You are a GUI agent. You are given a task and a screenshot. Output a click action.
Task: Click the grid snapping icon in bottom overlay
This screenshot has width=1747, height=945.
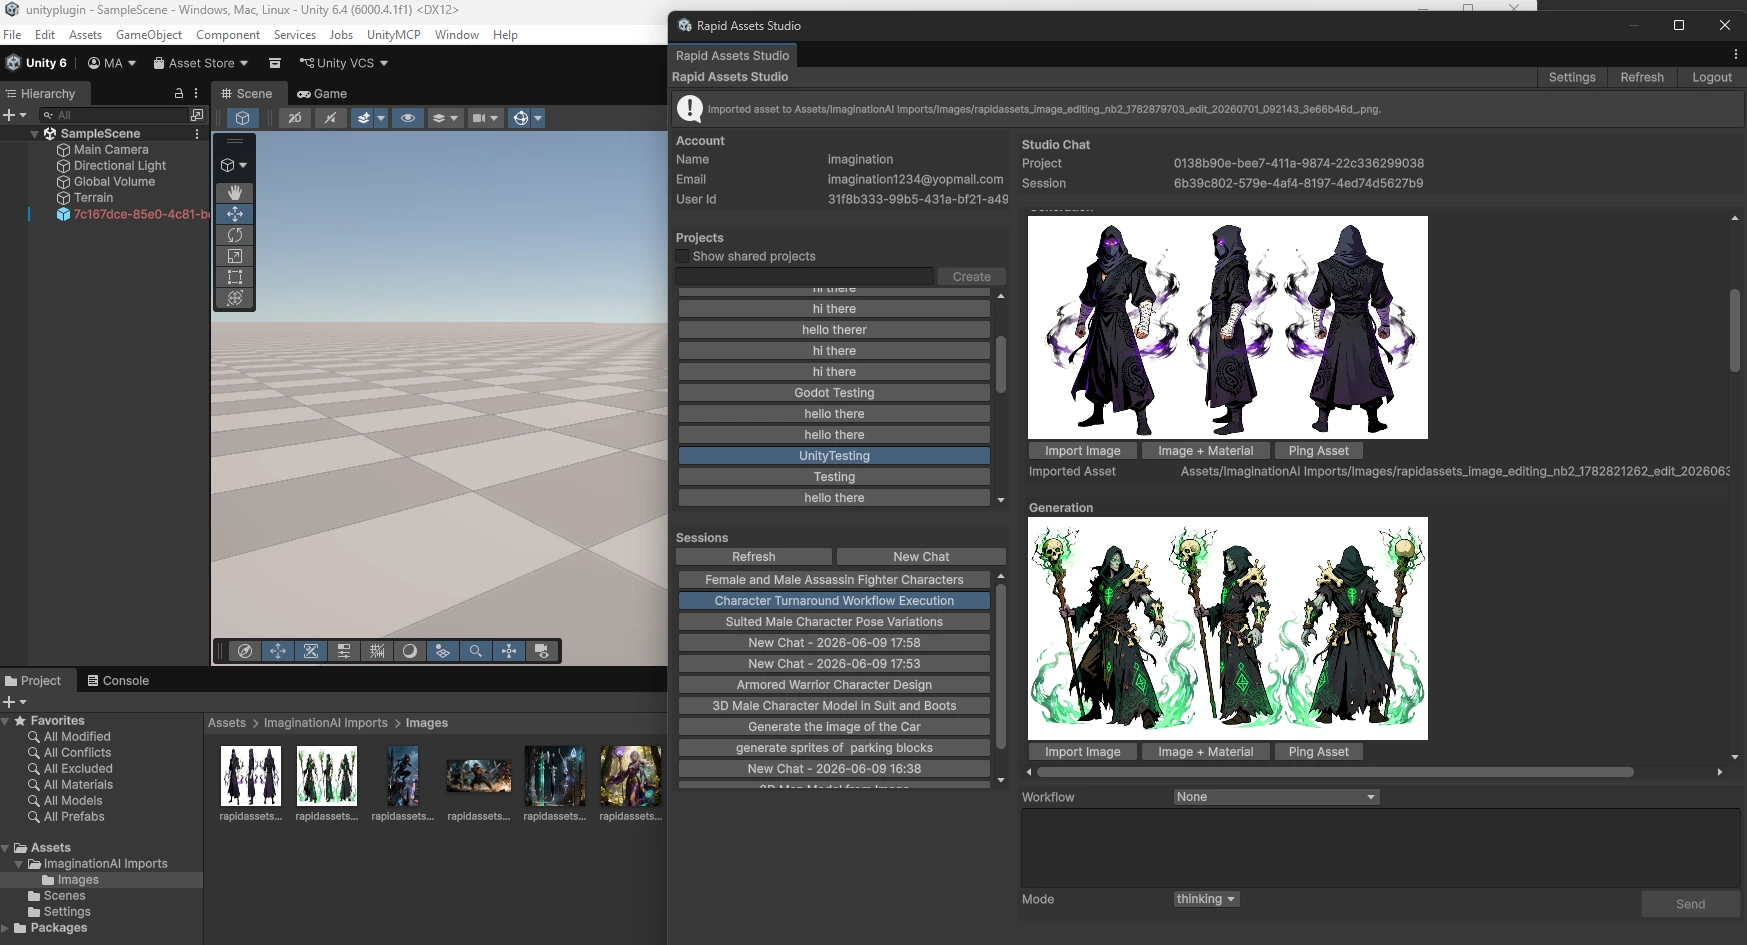[377, 651]
